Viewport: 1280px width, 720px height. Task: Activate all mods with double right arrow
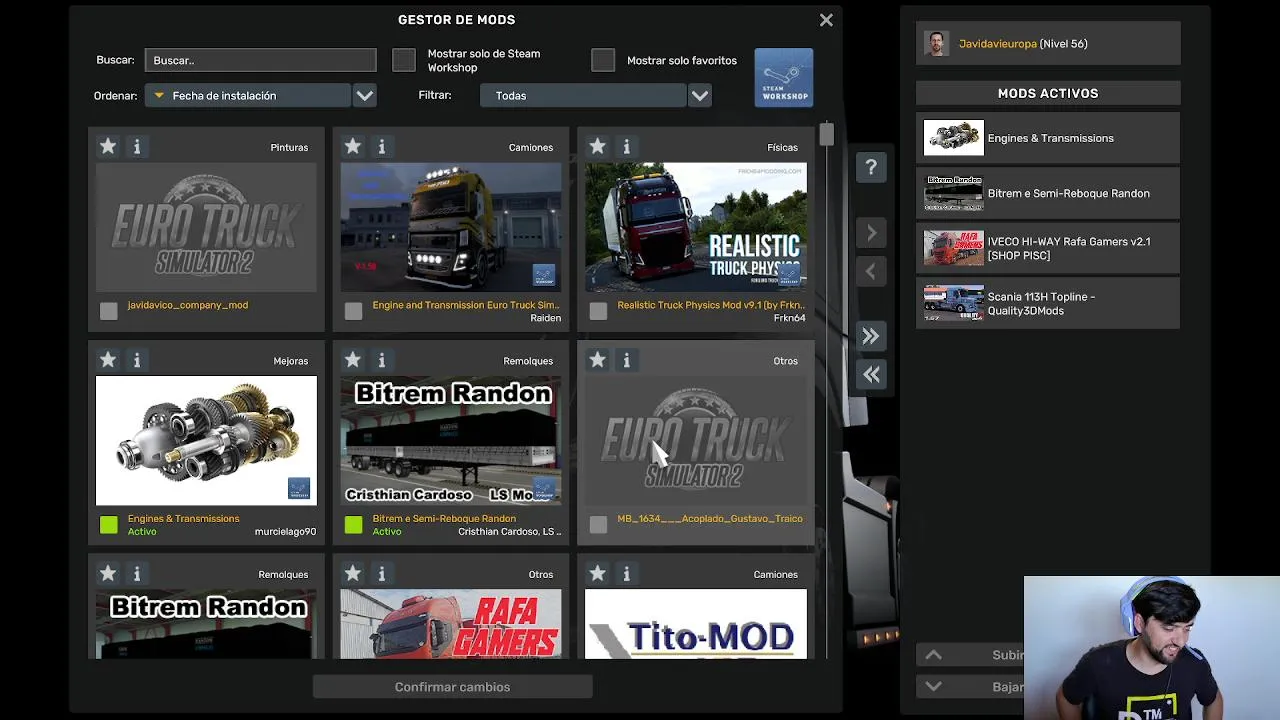[871, 336]
